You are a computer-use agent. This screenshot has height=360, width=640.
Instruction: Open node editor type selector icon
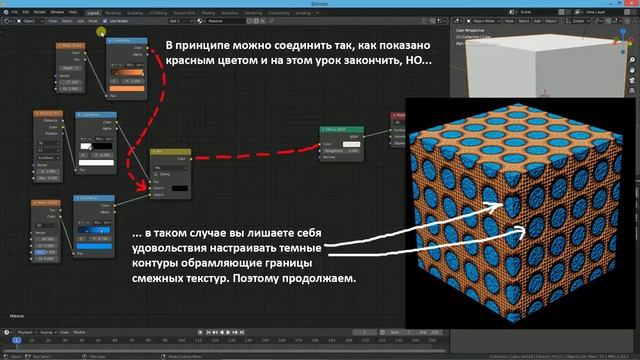pos(7,21)
